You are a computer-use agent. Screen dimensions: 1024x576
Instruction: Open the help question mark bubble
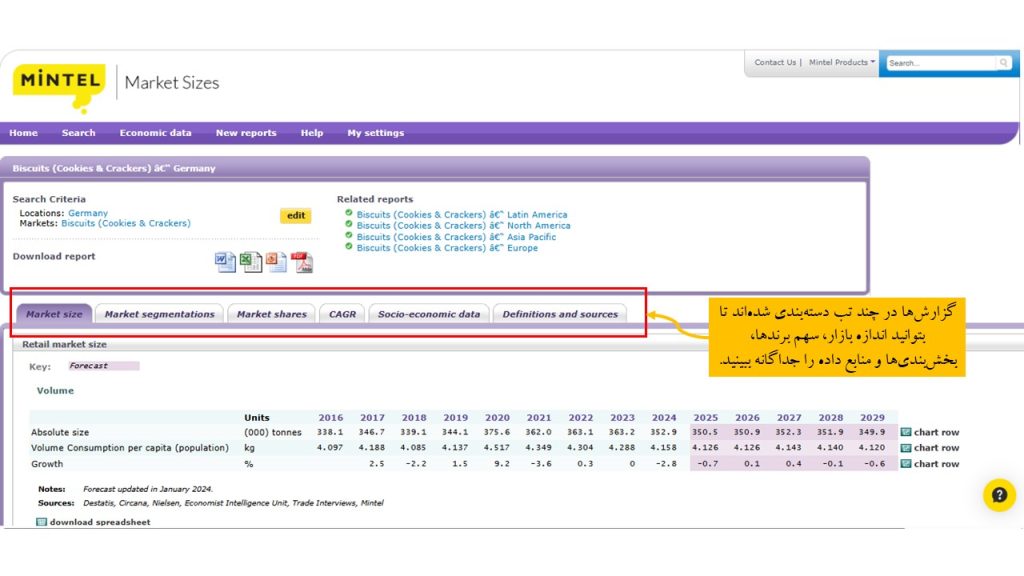tap(999, 495)
